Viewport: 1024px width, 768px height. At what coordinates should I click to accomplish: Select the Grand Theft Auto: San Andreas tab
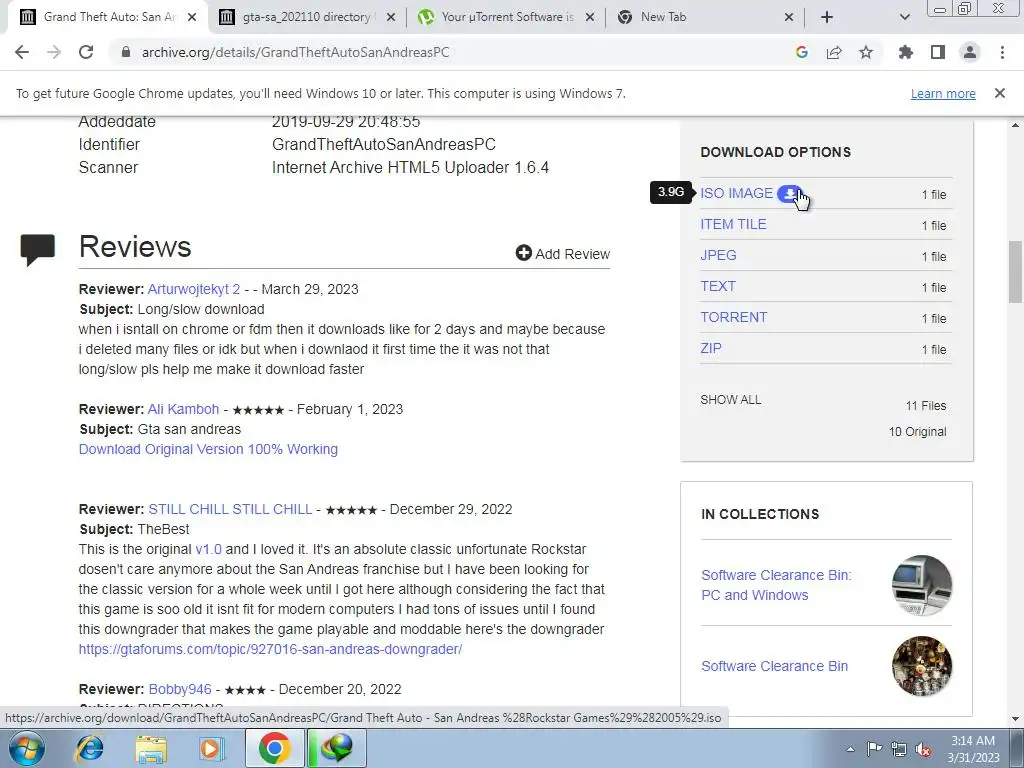pos(110,17)
